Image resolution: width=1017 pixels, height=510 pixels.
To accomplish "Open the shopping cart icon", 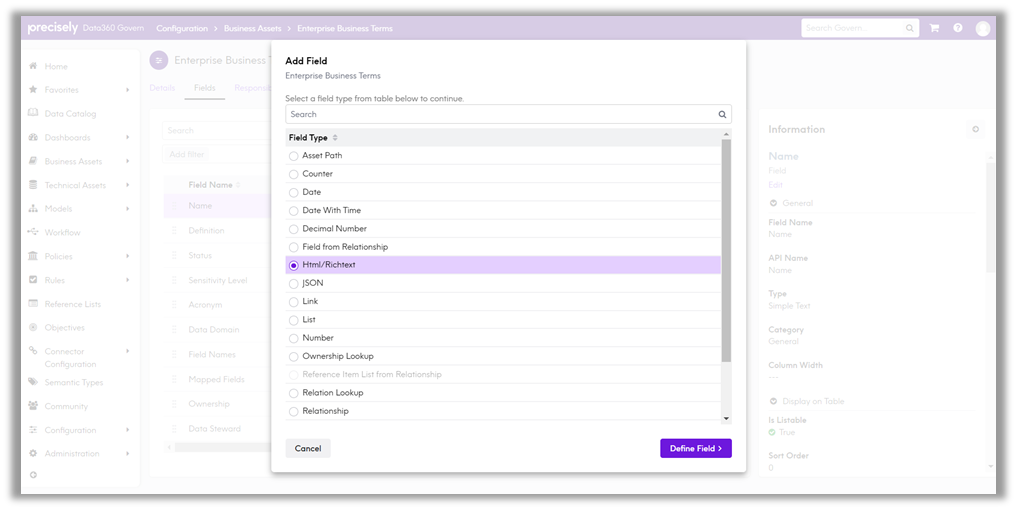I will (x=934, y=28).
